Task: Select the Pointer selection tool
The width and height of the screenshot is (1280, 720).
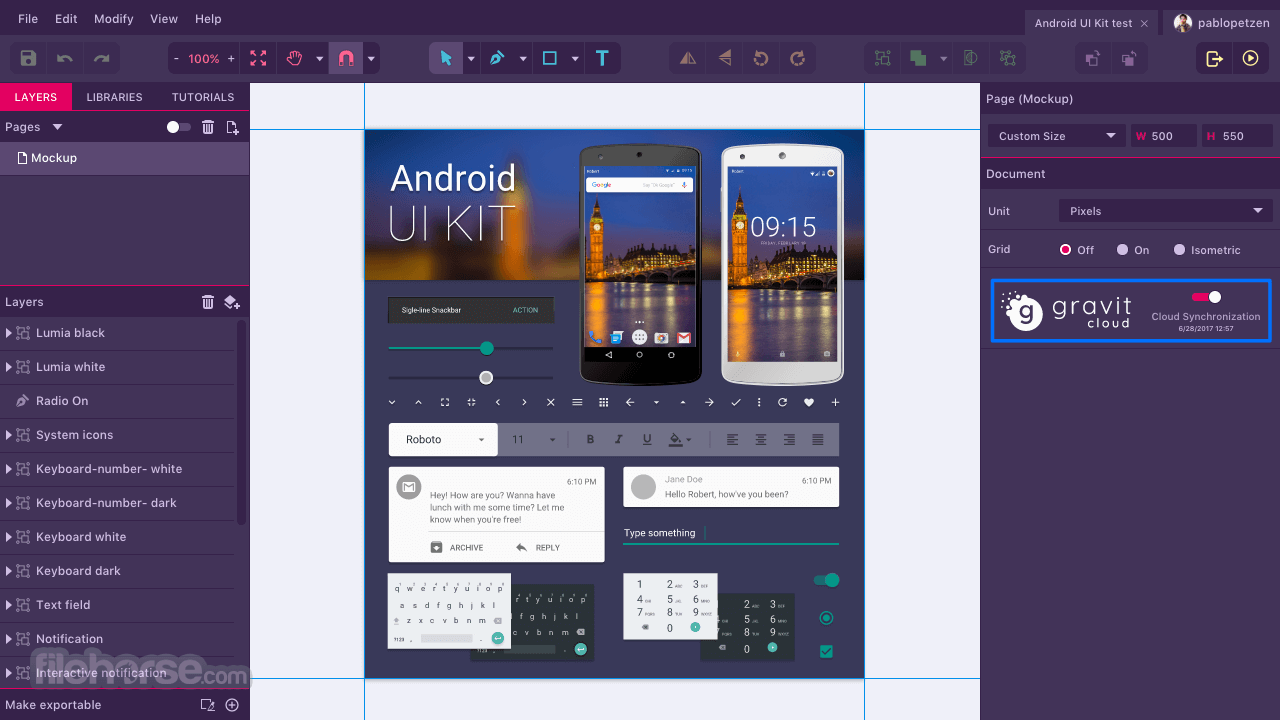Action: (446, 59)
